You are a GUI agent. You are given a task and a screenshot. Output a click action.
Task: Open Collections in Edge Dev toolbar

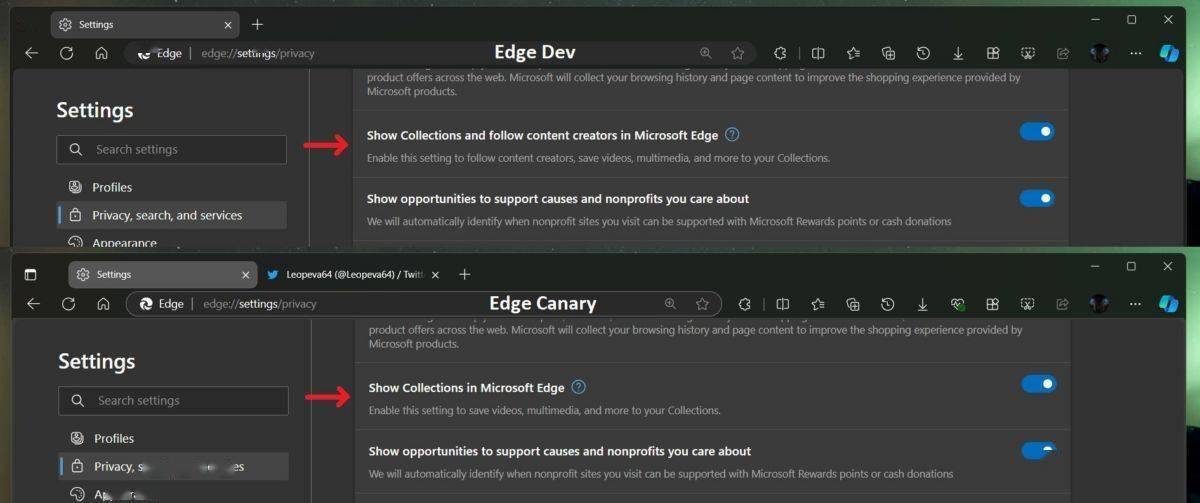point(888,53)
